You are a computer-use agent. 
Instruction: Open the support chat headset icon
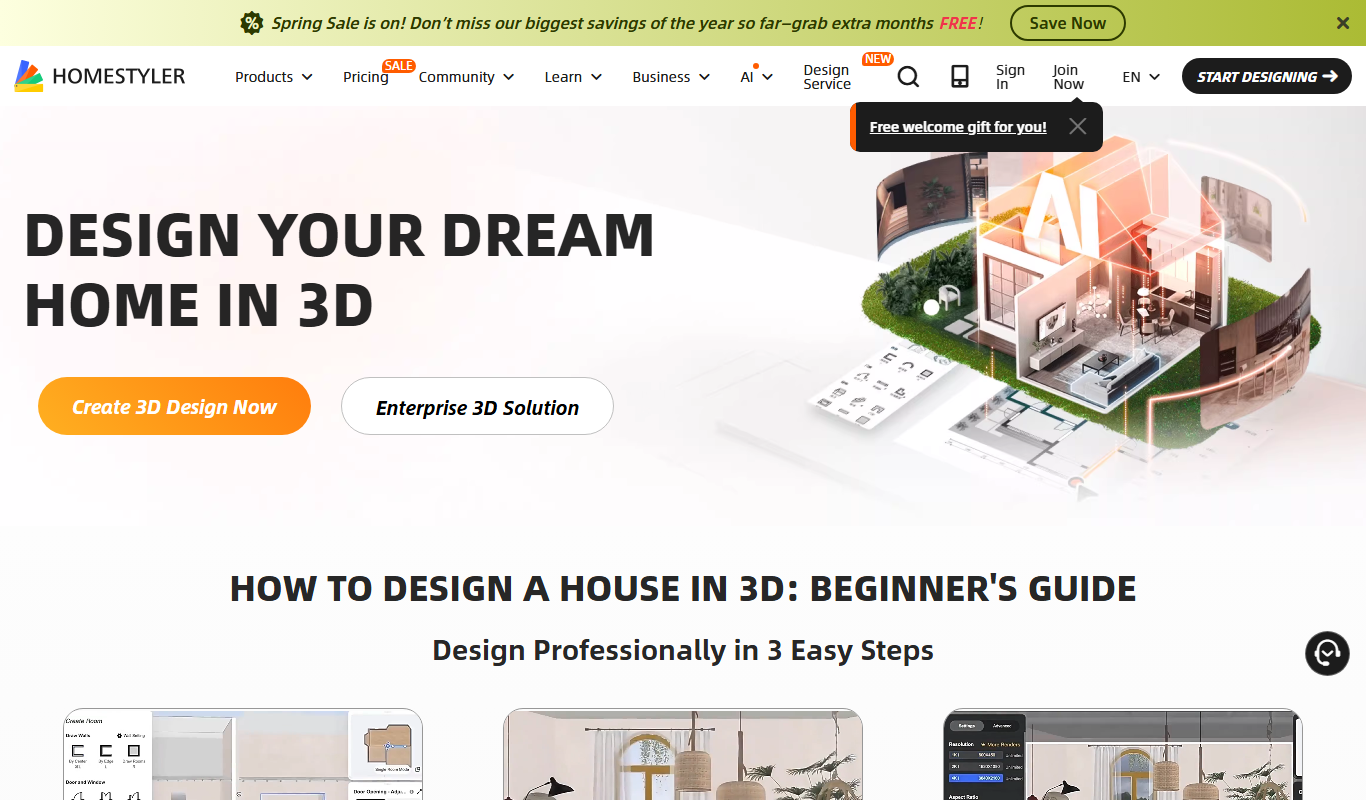tap(1327, 653)
